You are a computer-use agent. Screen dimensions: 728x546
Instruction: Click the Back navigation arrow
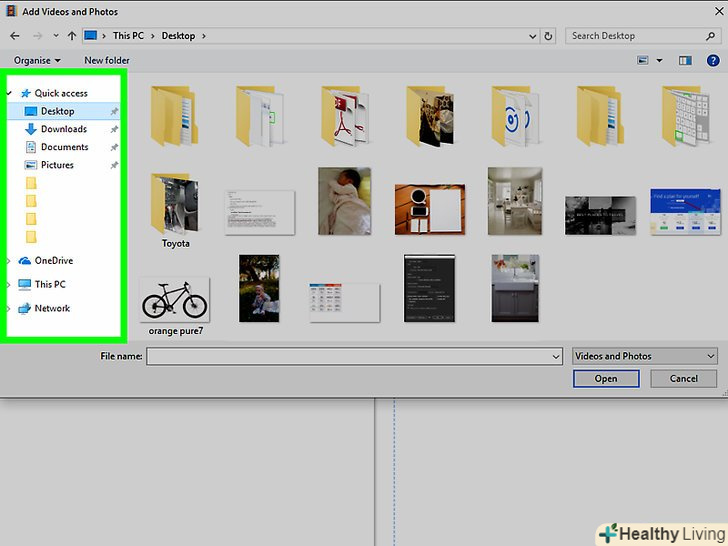(14, 36)
